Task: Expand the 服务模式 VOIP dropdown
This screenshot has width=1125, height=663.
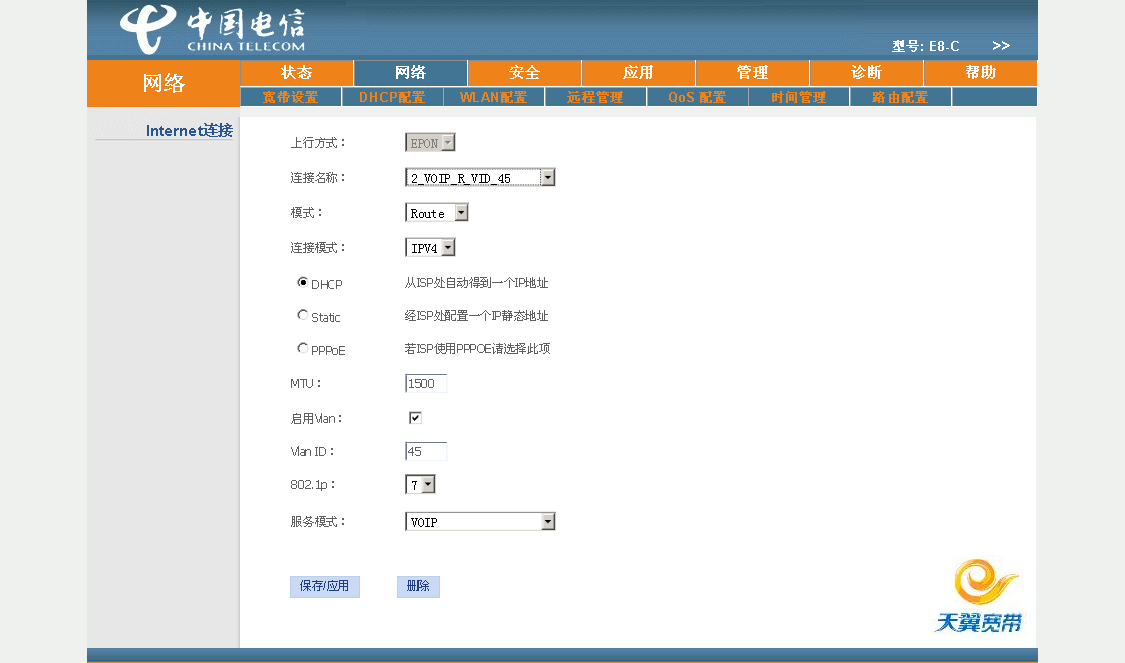Action: click(x=480, y=522)
